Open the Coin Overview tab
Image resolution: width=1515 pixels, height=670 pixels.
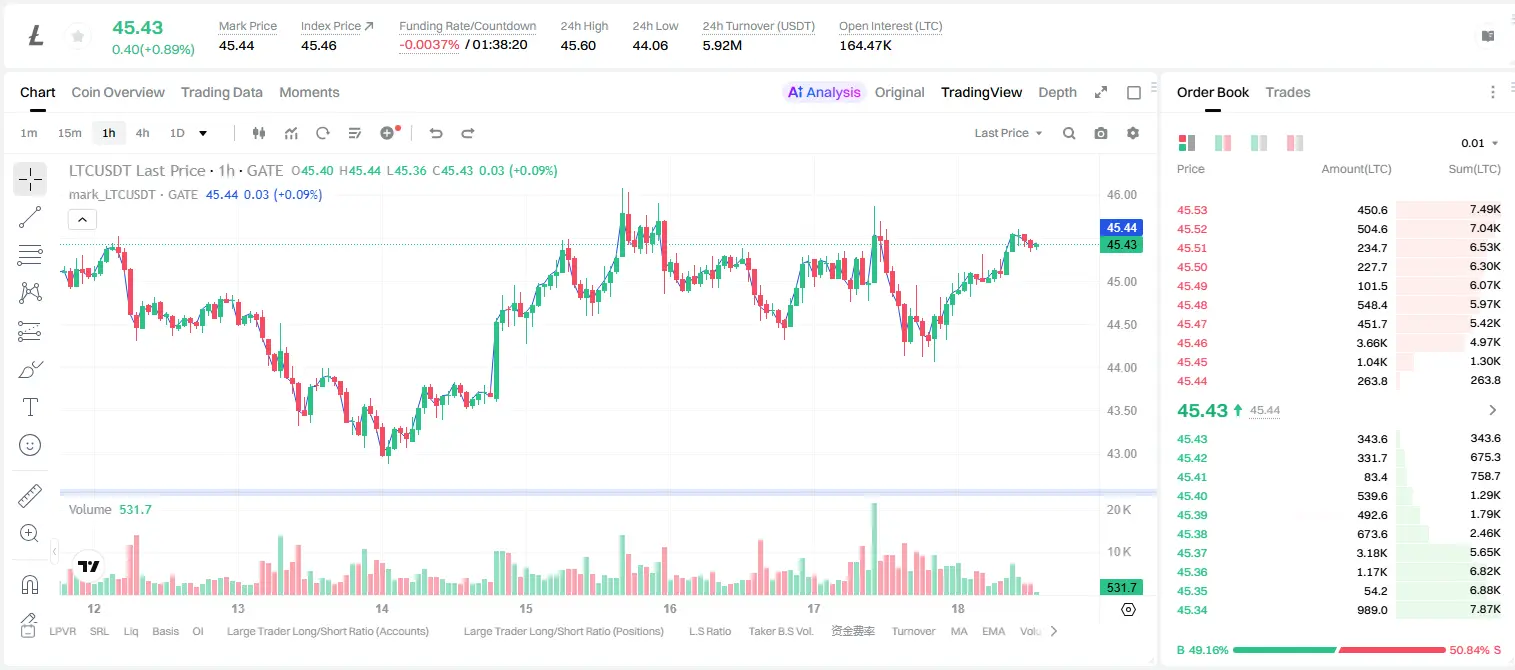[118, 92]
